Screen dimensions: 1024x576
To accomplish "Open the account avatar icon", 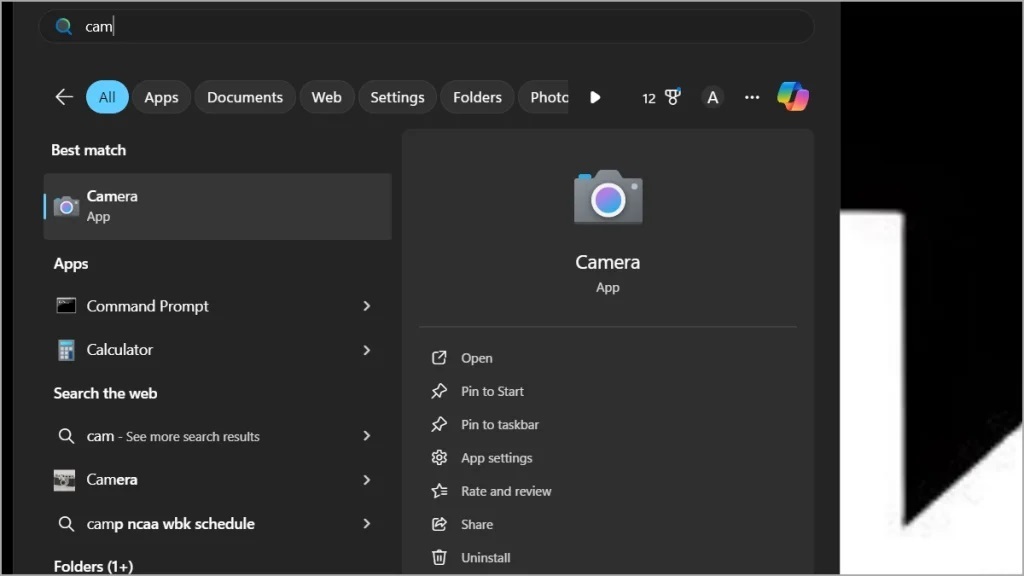I will [x=712, y=96].
